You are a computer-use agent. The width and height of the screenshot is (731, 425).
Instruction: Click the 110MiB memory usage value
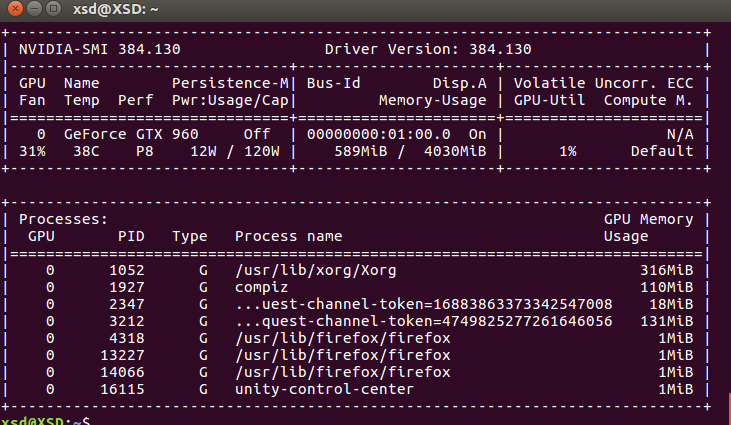667,288
